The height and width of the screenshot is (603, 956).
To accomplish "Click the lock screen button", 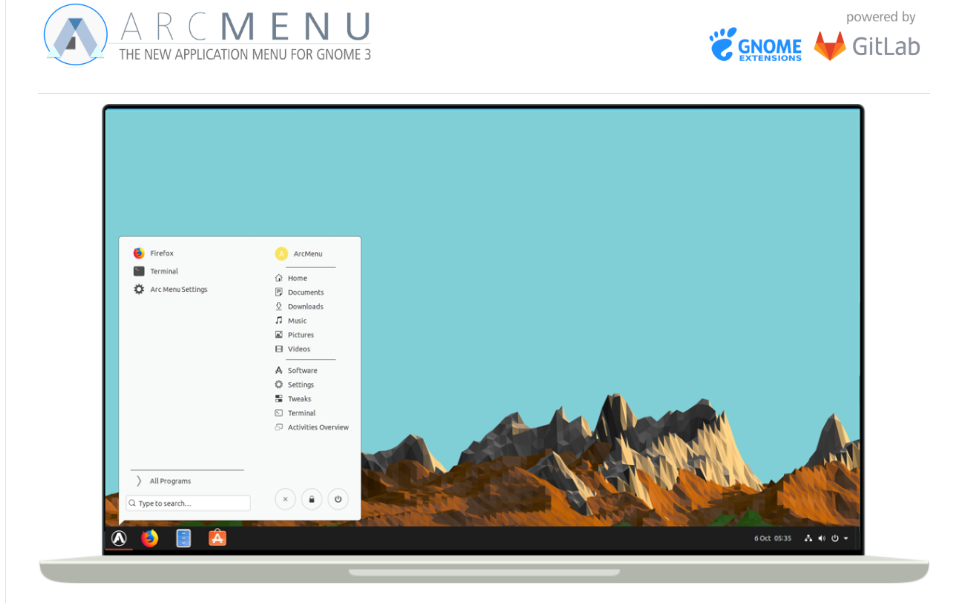I will (x=312, y=499).
